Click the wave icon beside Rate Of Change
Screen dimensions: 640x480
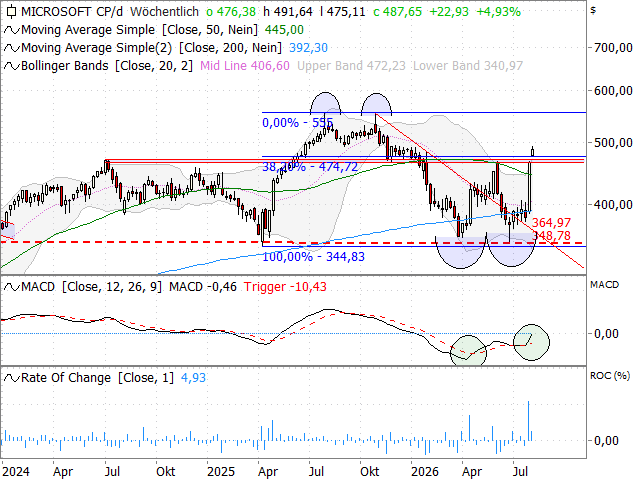tap(11, 378)
